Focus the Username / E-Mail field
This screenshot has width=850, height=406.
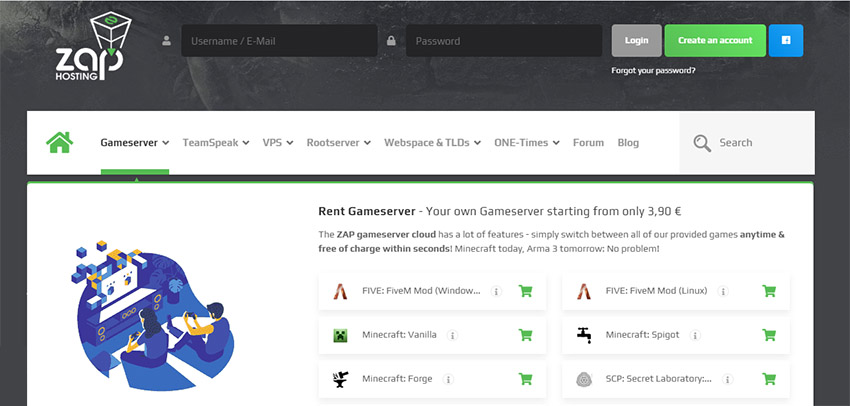(x=279, y=41)
